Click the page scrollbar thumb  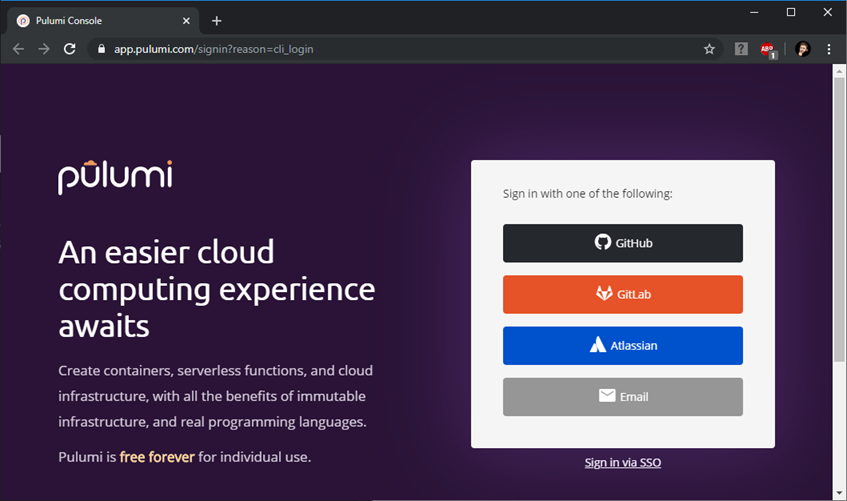(839, 219)
